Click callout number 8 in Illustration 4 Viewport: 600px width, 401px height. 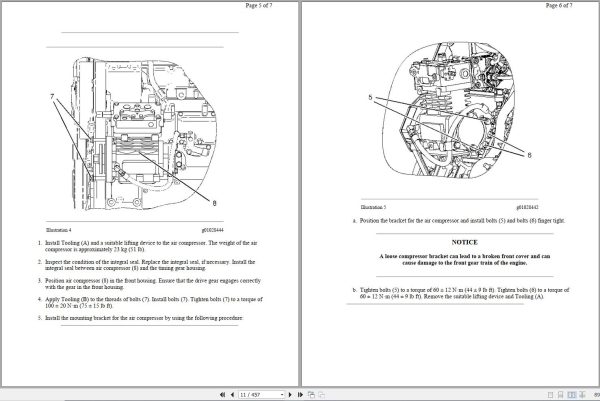(214, 203)
